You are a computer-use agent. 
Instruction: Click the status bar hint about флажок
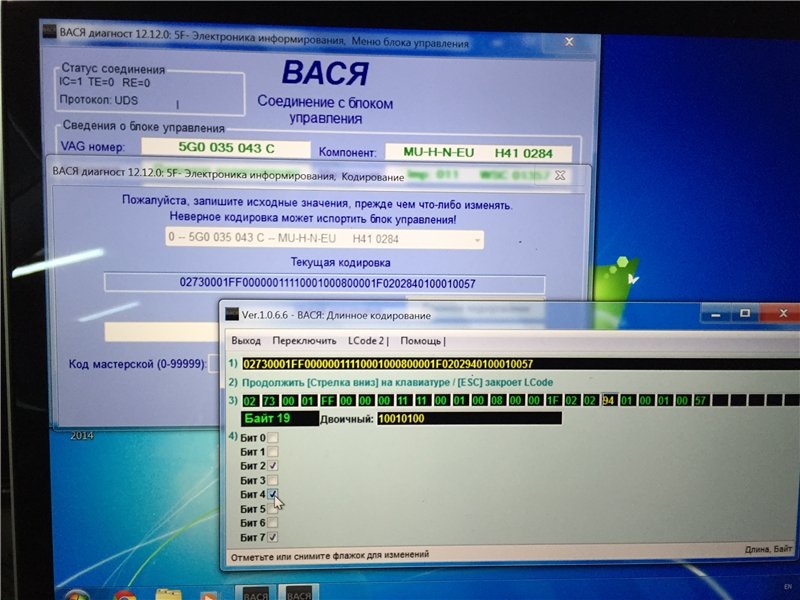[x=330, y=556]
